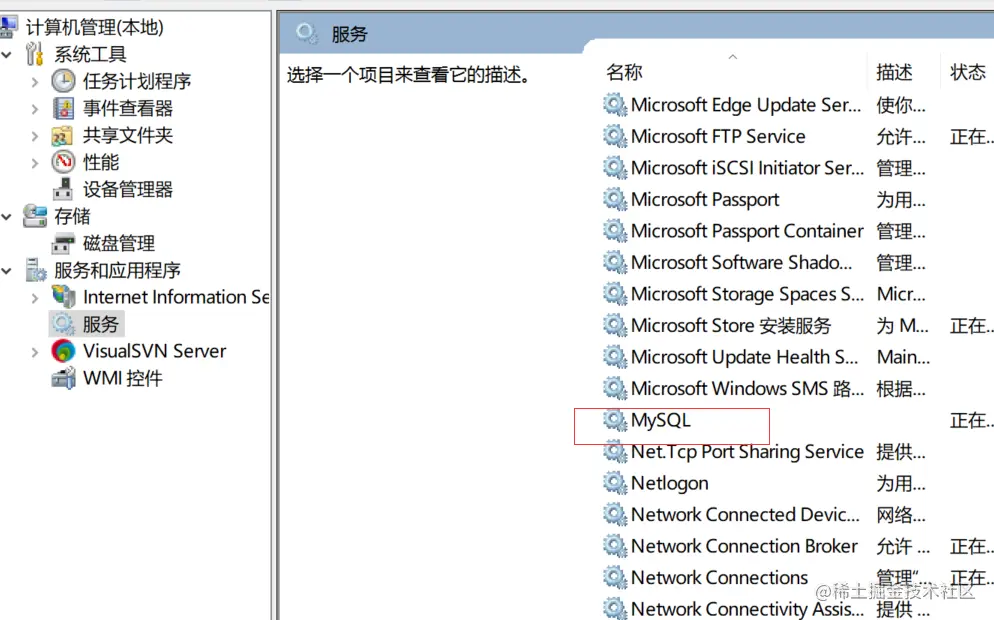Viewport: 994px width, 620px height.
Task: Expand the VisualSVN Server node
Action: [36, 352]
